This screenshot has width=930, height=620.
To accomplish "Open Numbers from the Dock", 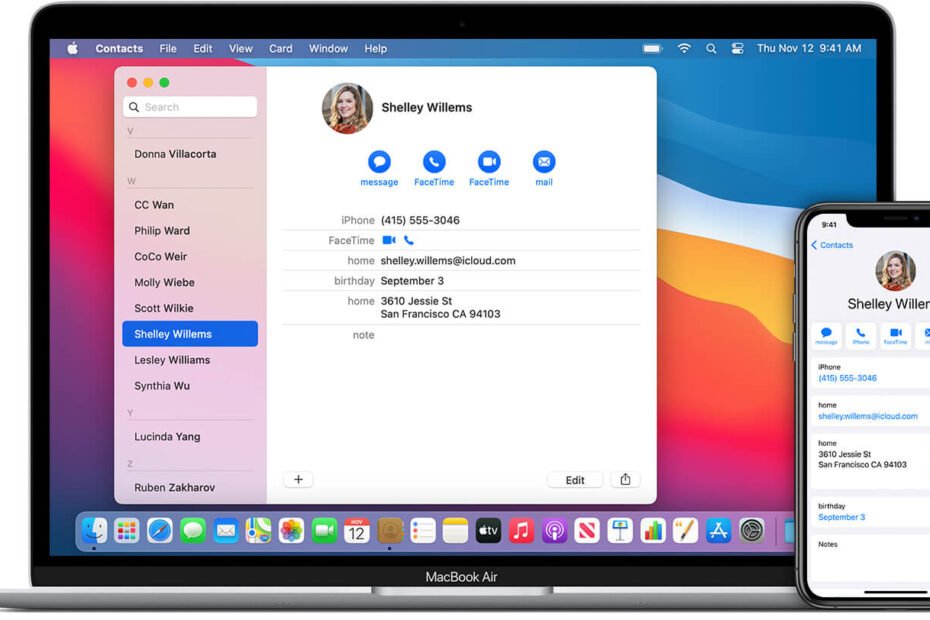I will pyautogui.click(x=652, y=530).
